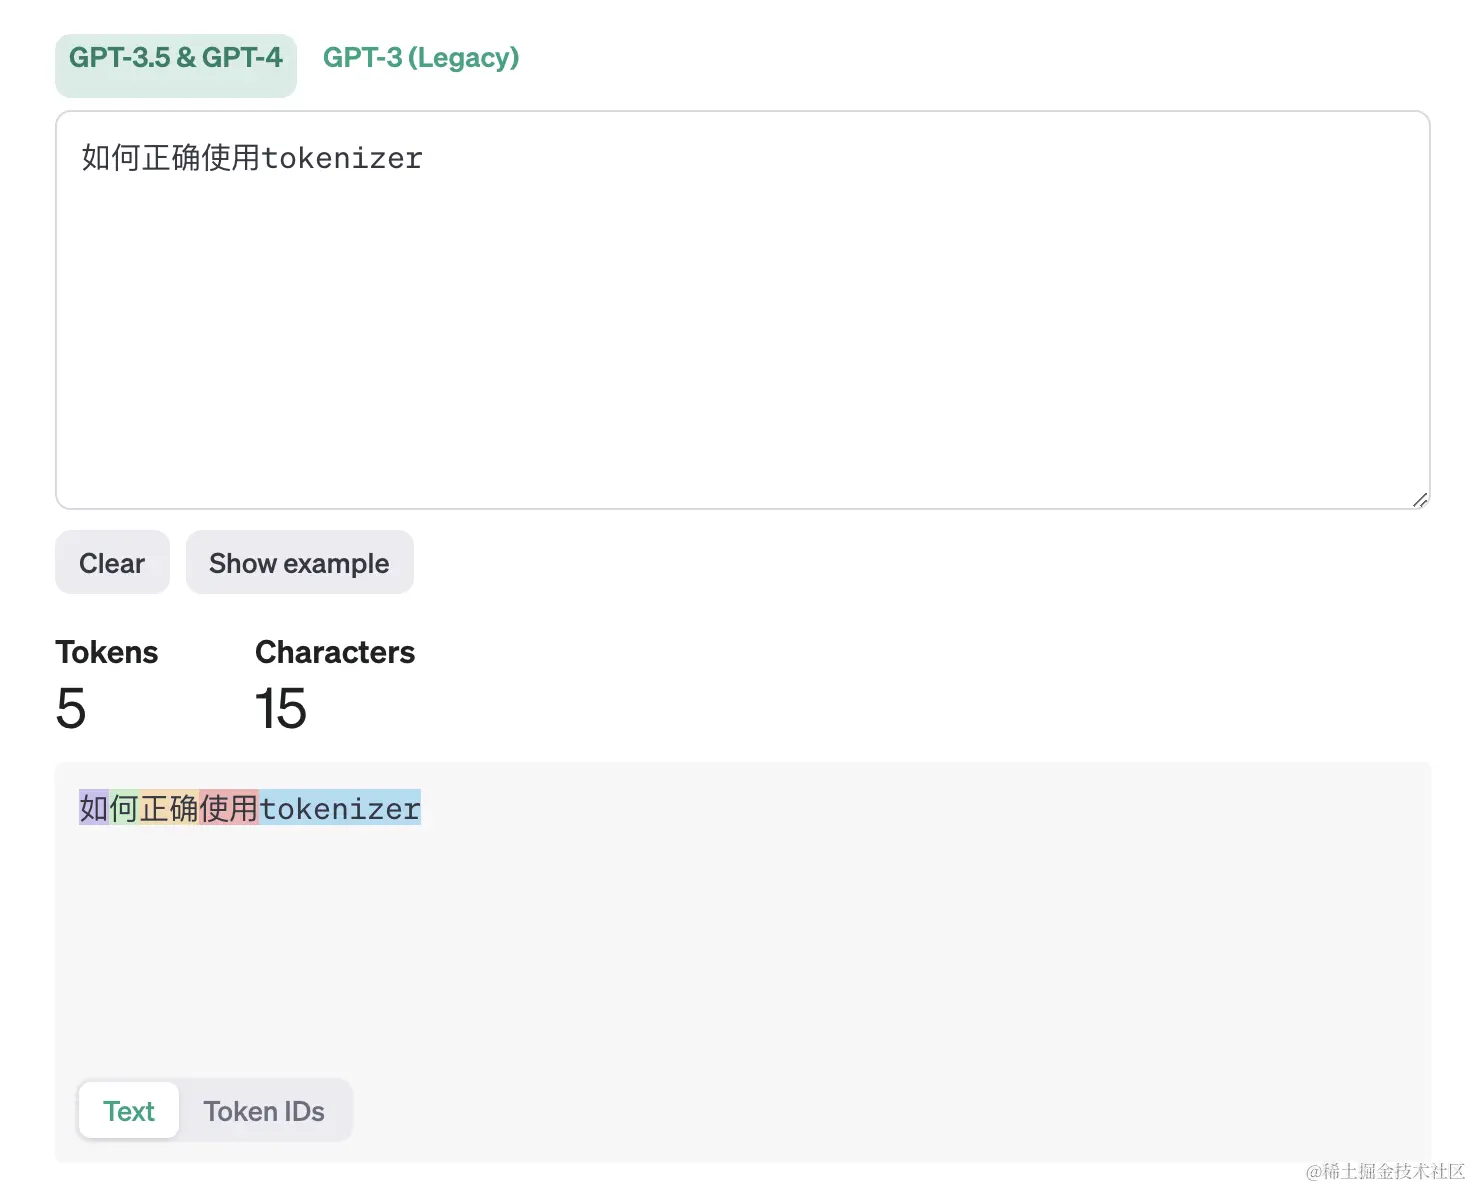This screenshot has height=1188, width=1472.
Task: Select the Text view toggle
Action: 129,1110
